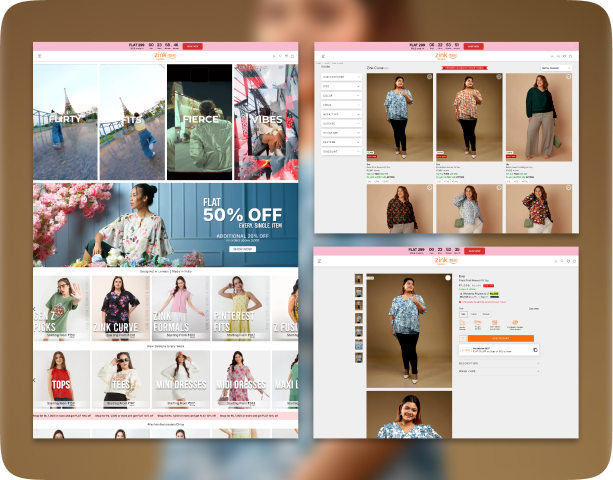Open hamburger menu on homepage window
This screenshot has height=480, width=613.
[39, 56]
